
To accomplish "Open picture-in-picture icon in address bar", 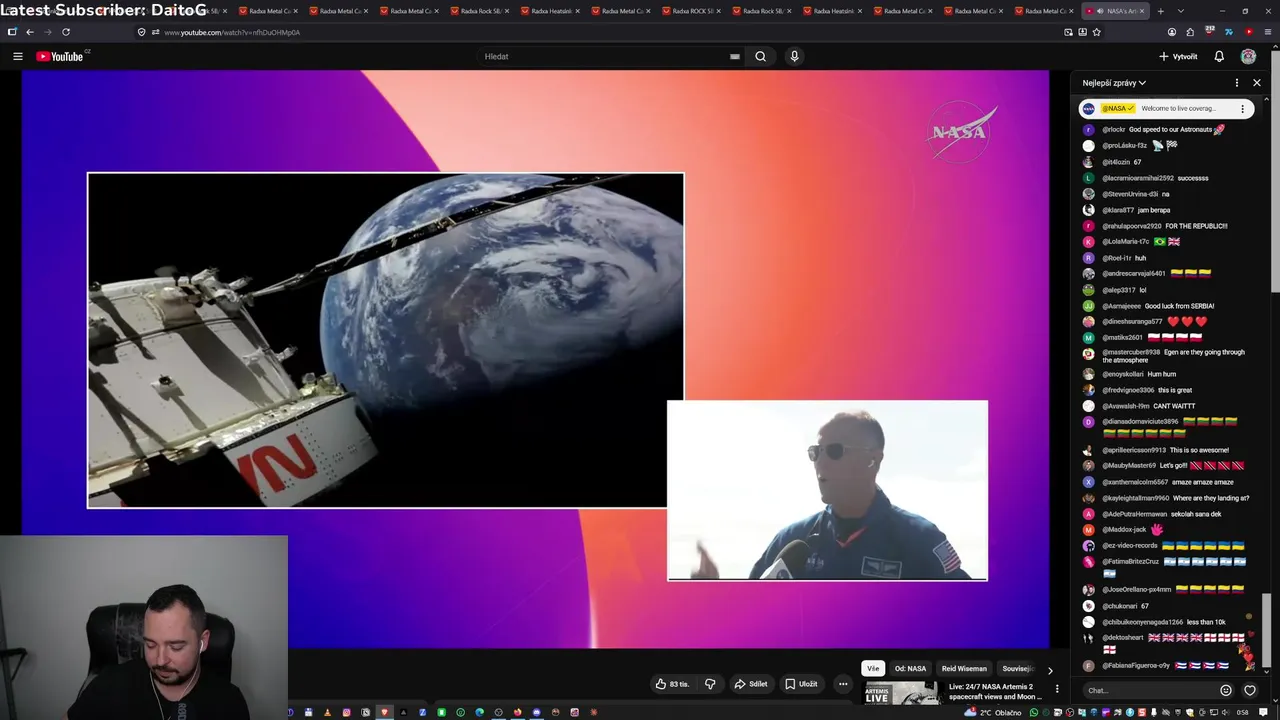I will coord(1068,32).
